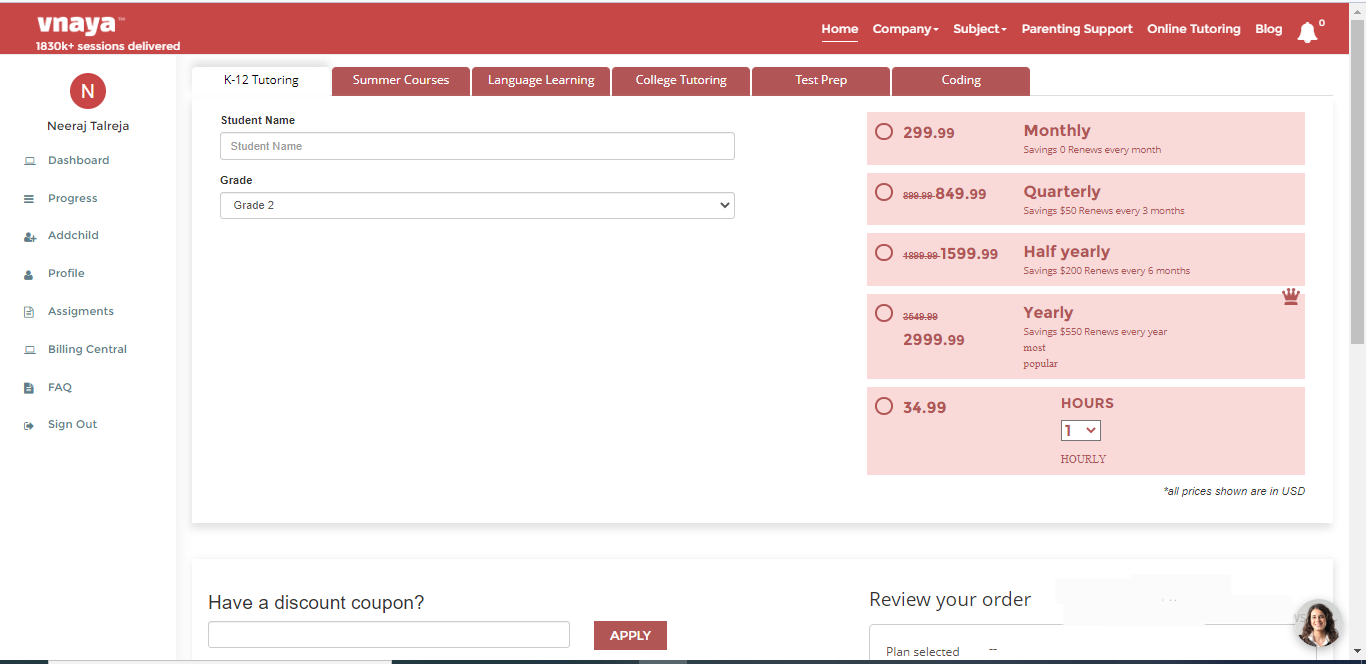Open the chat support avatar

(x=1318, y=624)
